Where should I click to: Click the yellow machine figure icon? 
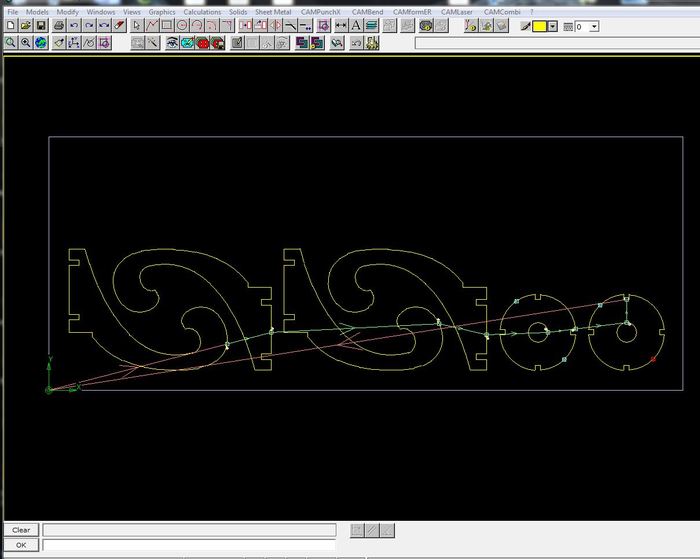(x=372, y=43)
